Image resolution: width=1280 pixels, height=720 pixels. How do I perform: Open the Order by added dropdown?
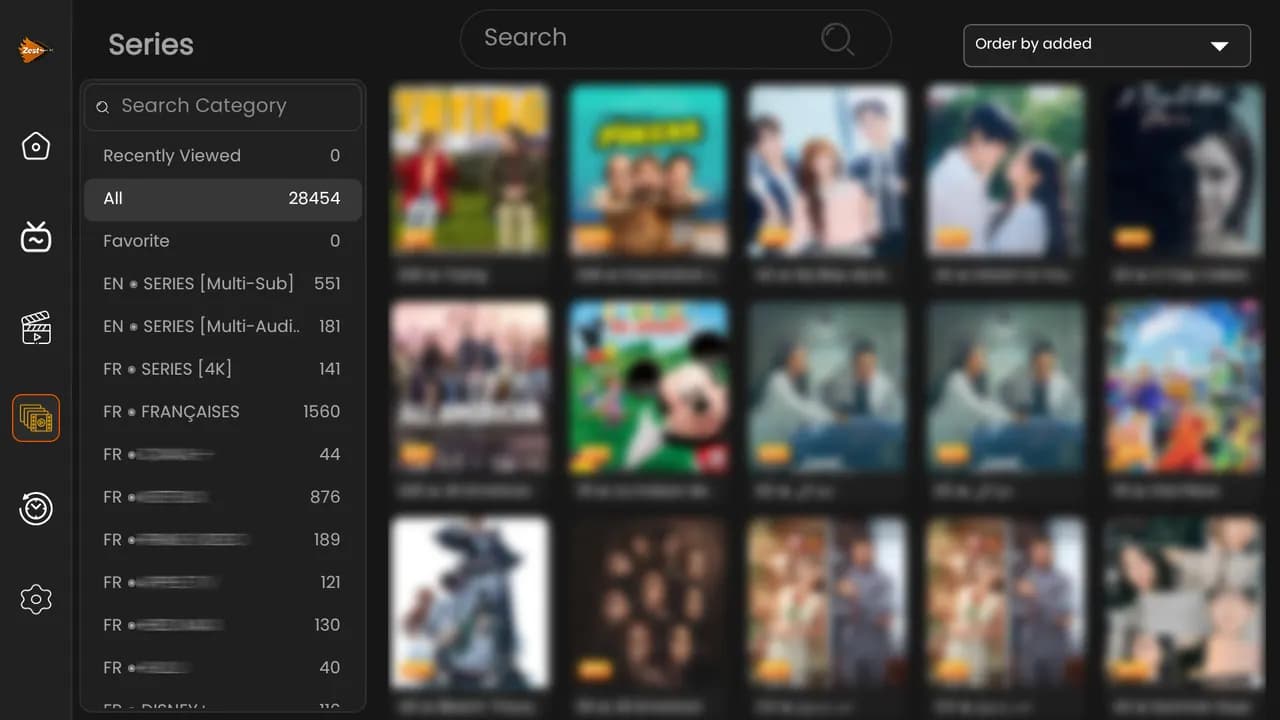(1107, 45)
